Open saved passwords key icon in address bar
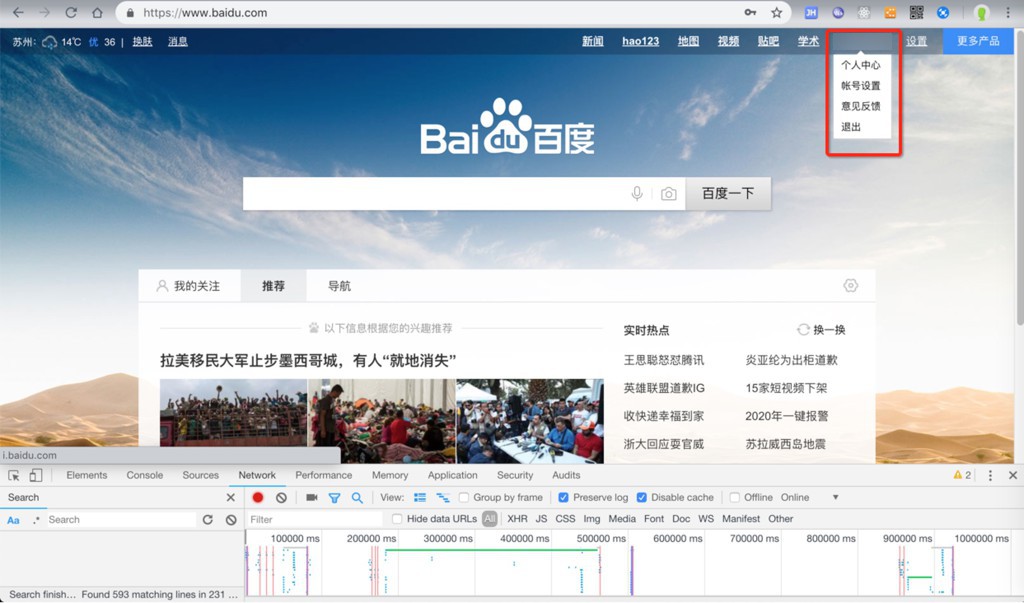1024x603 pixels. (750, 12)
